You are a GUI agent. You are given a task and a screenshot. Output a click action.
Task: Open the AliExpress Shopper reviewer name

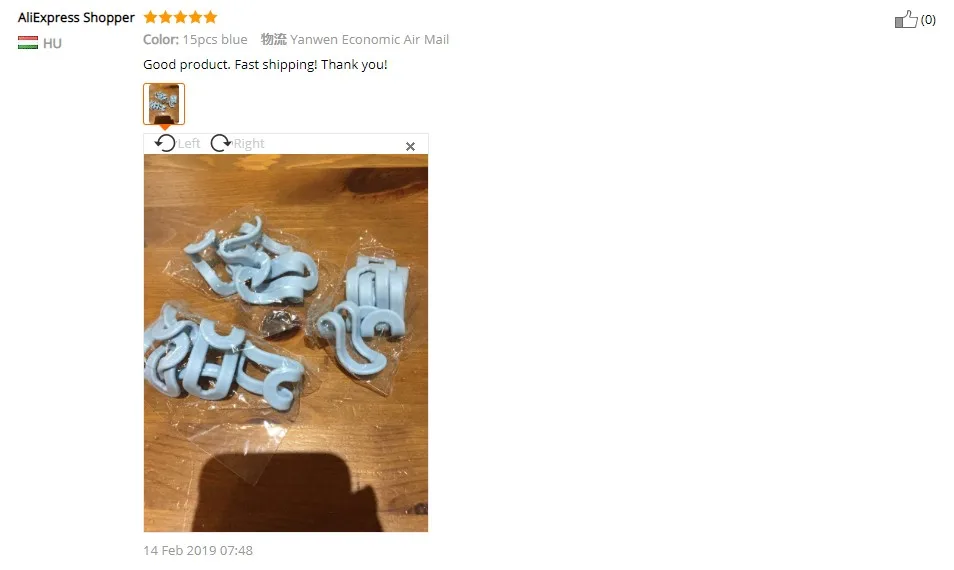pos(76,18)
